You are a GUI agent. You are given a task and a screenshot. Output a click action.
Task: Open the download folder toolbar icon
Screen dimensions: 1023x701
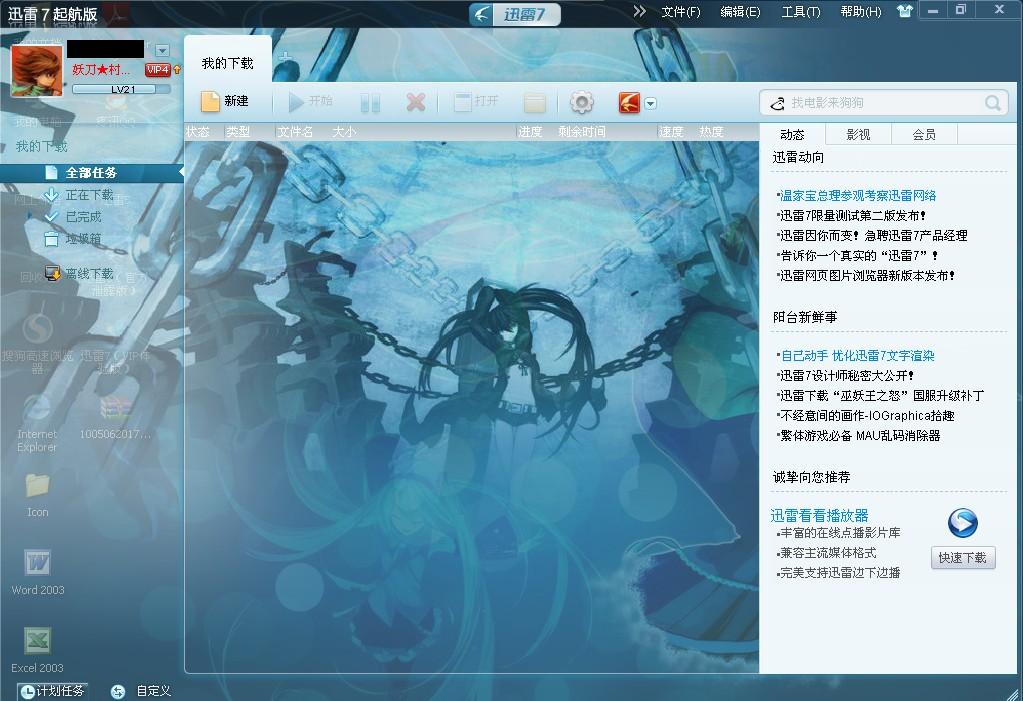pos(534,102)
